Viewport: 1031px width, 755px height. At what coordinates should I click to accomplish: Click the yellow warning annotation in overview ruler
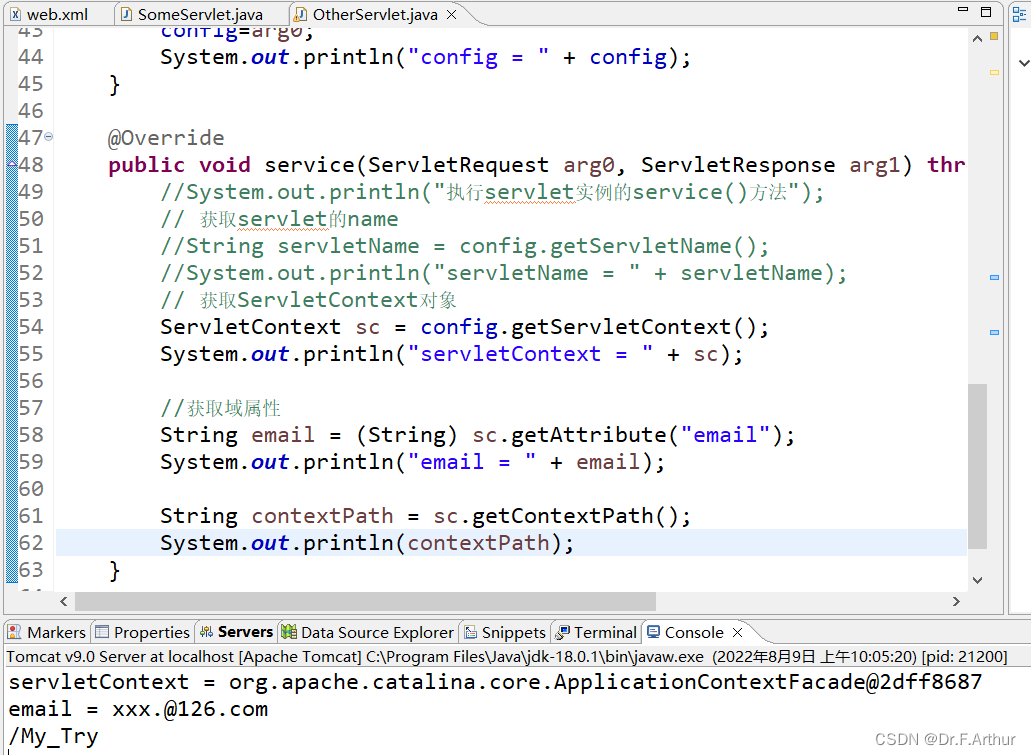pyautogui.click(x=994, y=72)
